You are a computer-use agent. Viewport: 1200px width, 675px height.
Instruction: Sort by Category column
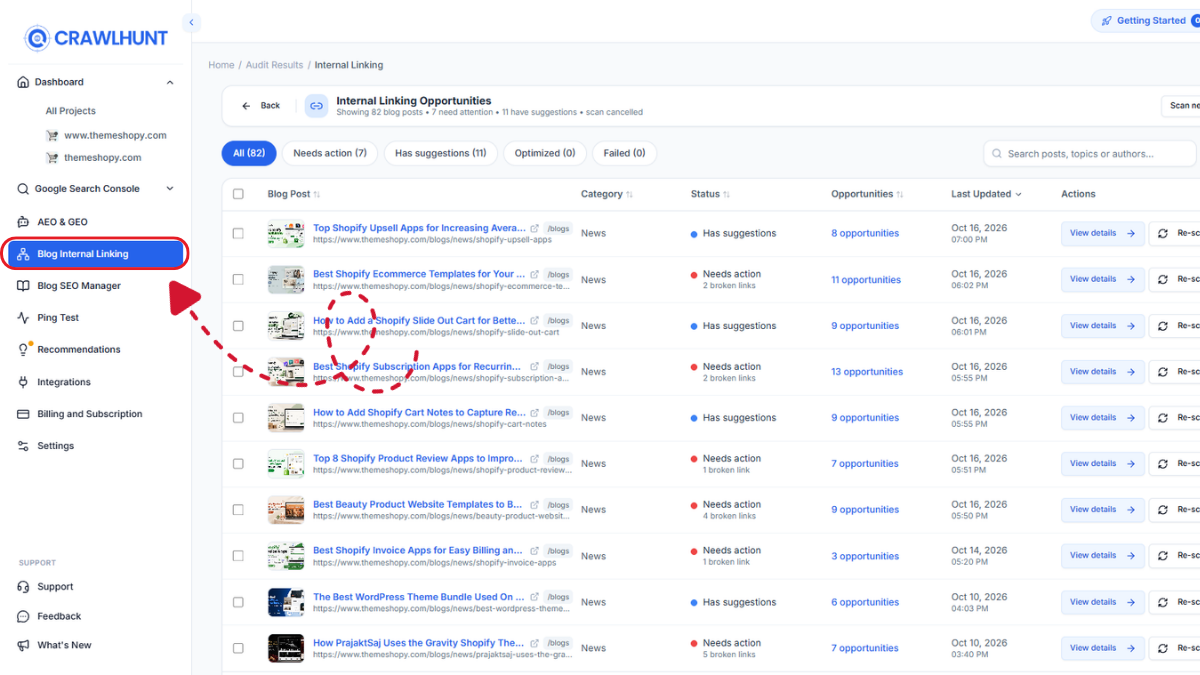pos(607,194)
